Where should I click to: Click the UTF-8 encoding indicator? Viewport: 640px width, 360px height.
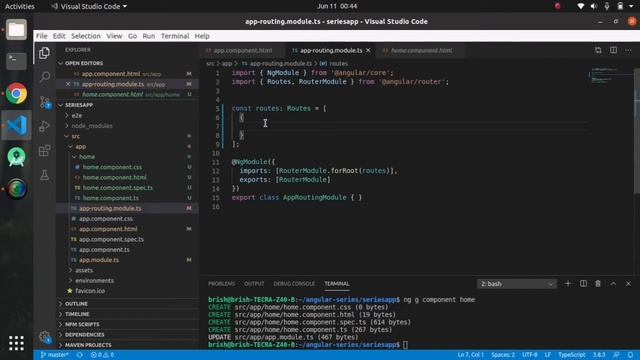(x=530, y=355)
